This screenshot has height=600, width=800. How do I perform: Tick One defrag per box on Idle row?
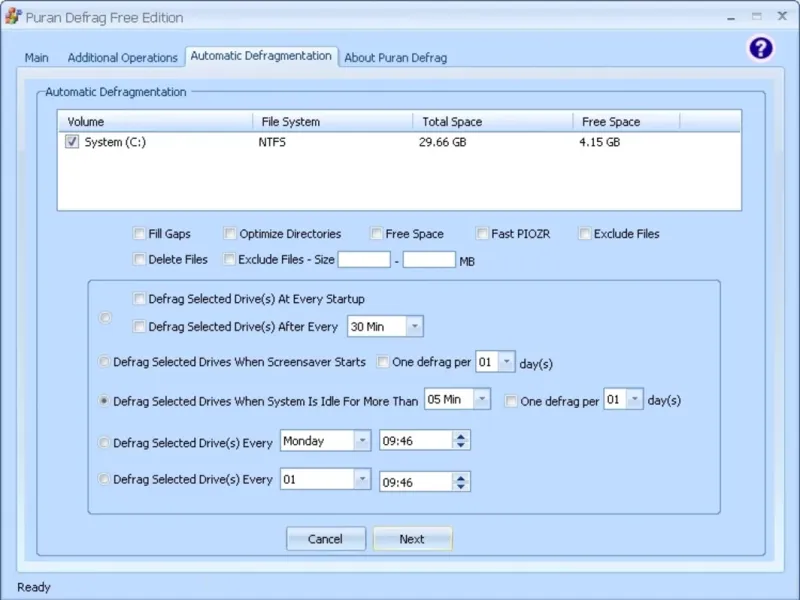tap(511, 401)
